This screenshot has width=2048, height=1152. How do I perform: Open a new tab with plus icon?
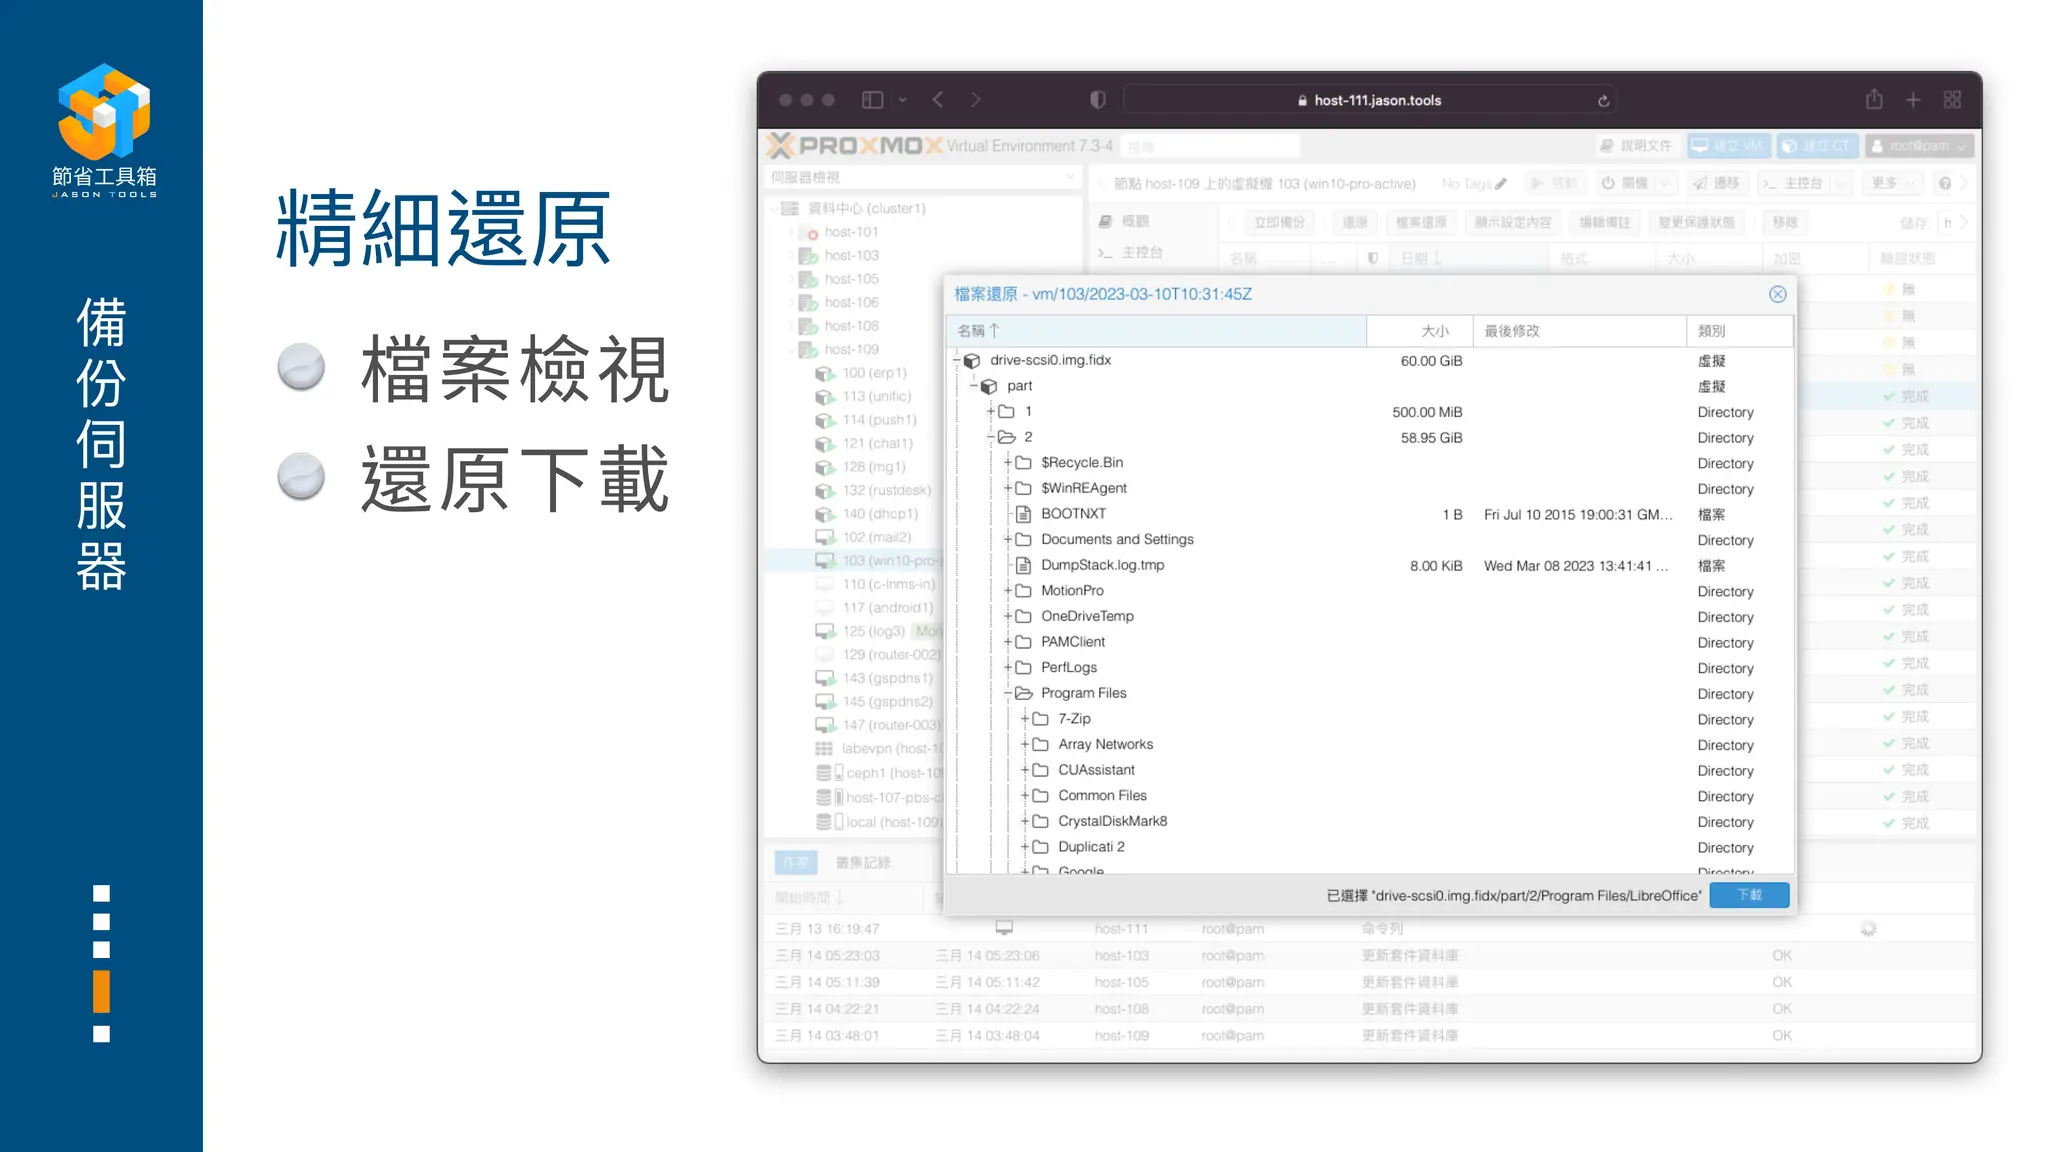(1912, 100)
